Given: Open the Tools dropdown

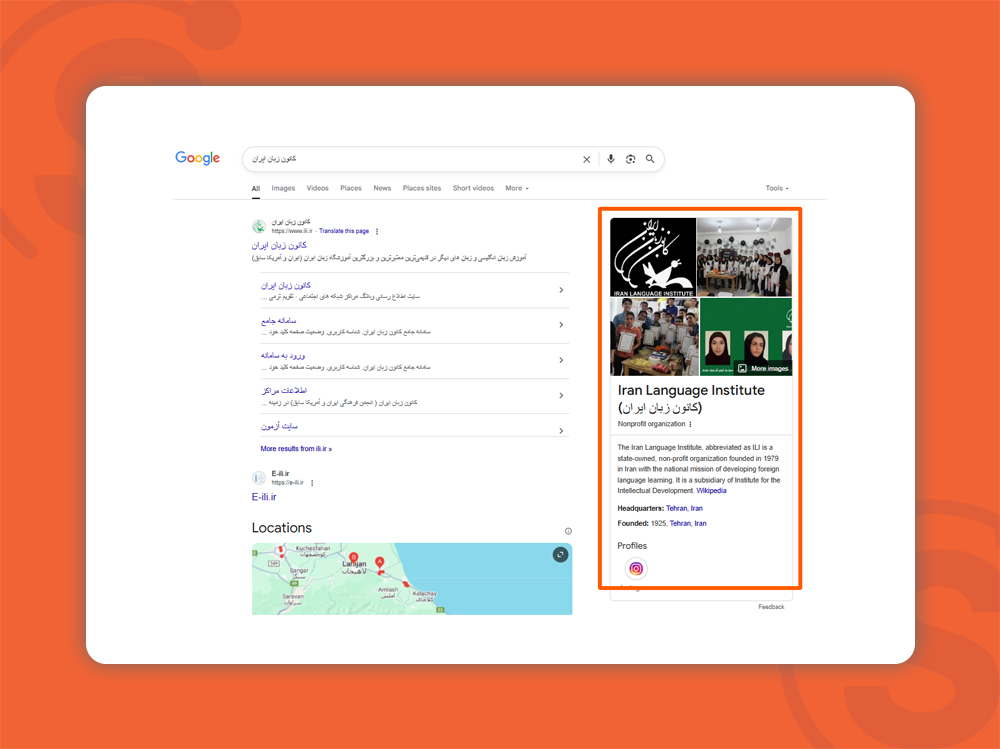Looking at the screenshot, I should click(x=777, y=188).
